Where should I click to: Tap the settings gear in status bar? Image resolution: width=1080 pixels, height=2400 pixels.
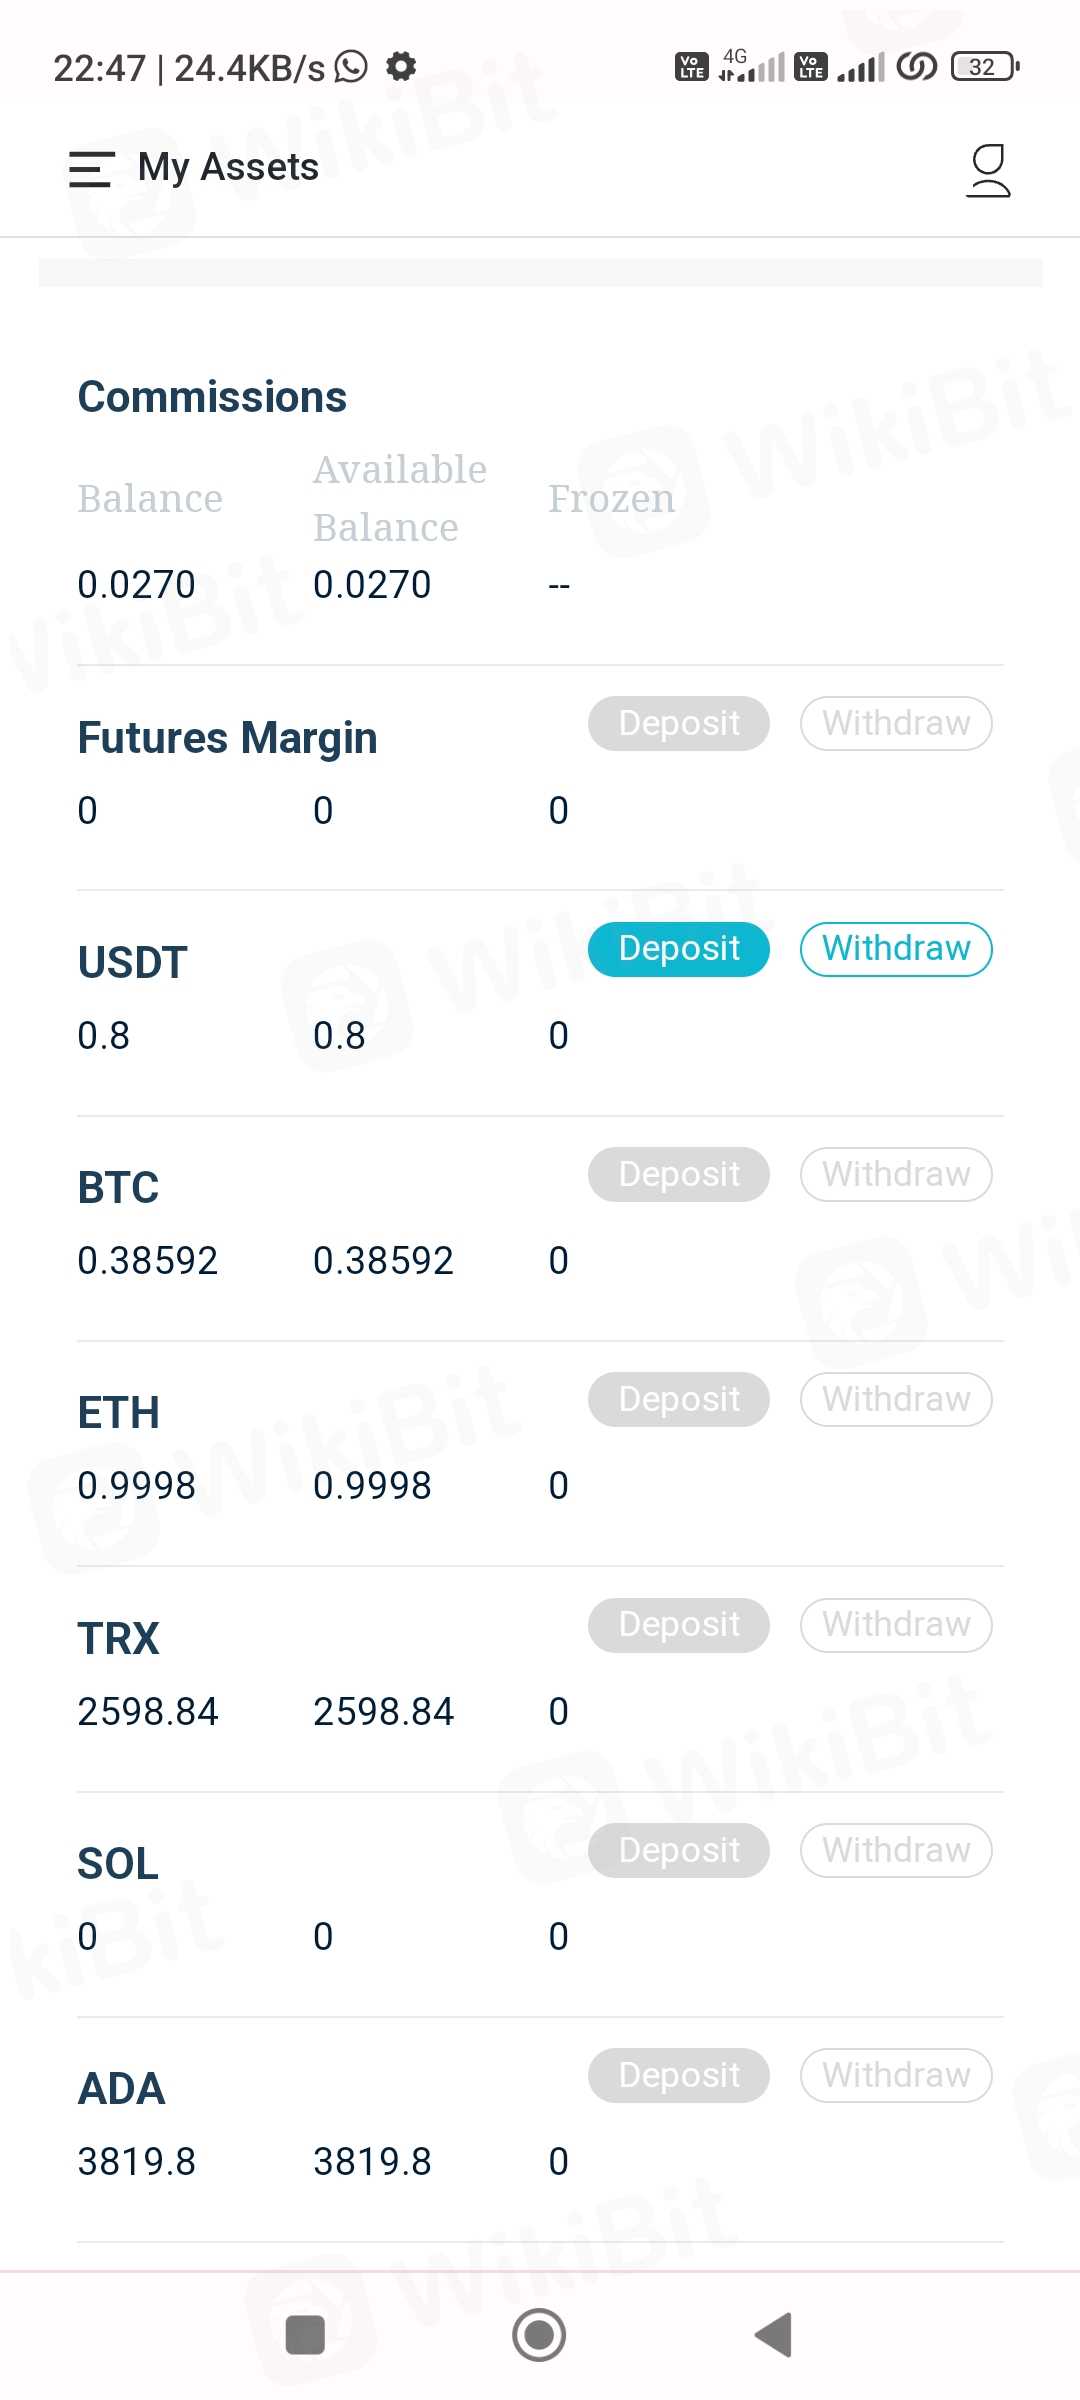click(401, 67)
